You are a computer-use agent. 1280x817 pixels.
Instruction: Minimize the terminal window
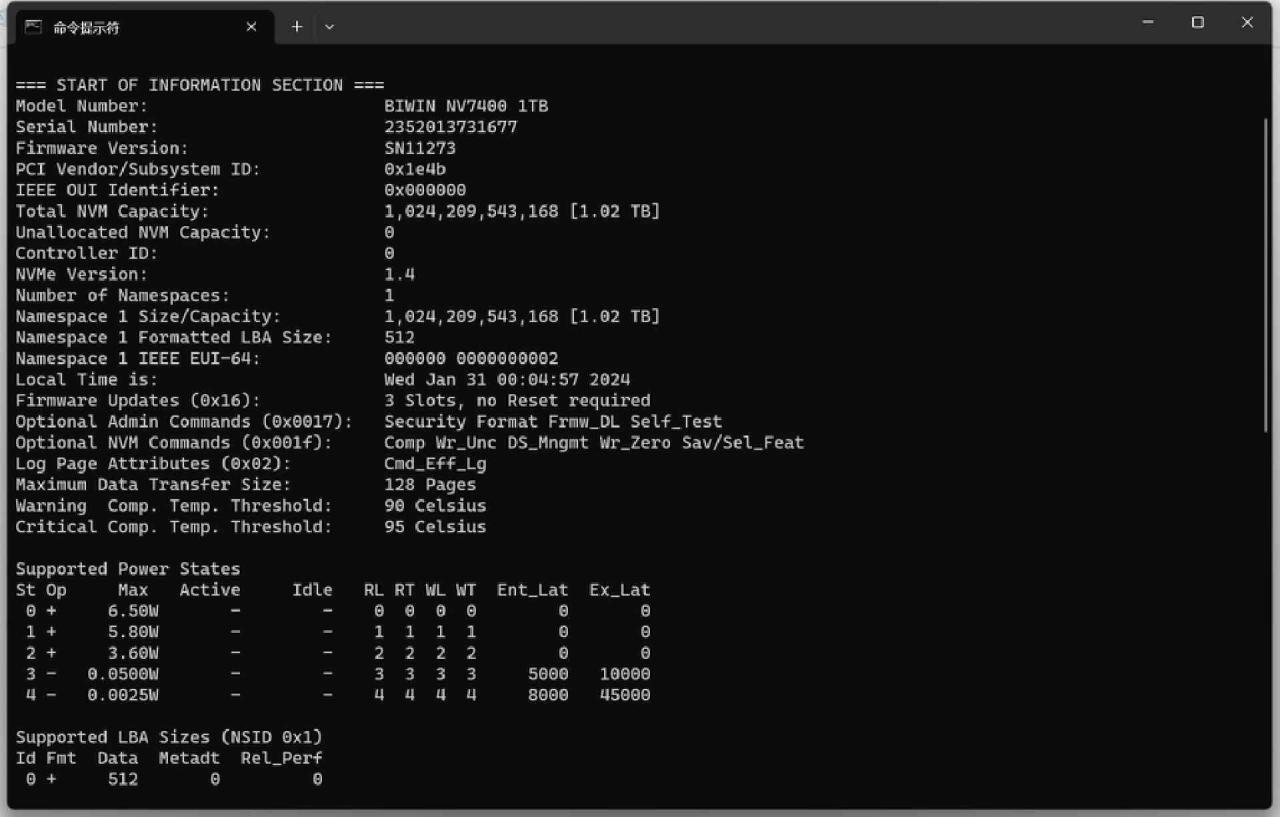pos(1148,22)
